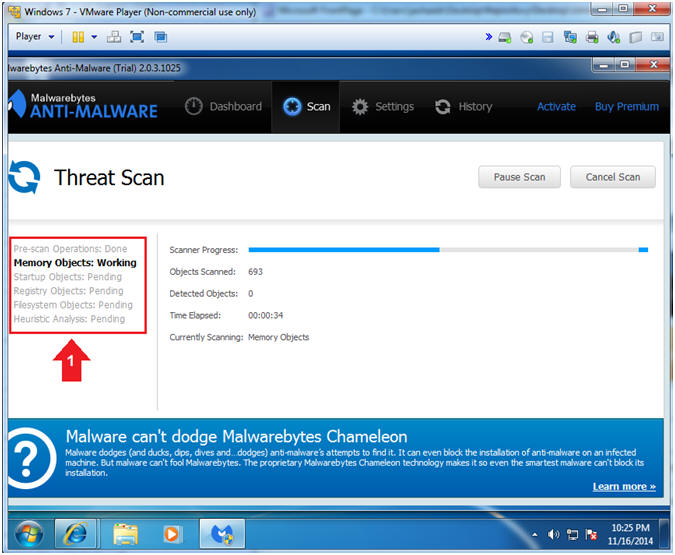Send Ctrl+Alt+Del to the virtual machine
The width and height of the screenshot is (675, 555).
[x=114, y=37]
